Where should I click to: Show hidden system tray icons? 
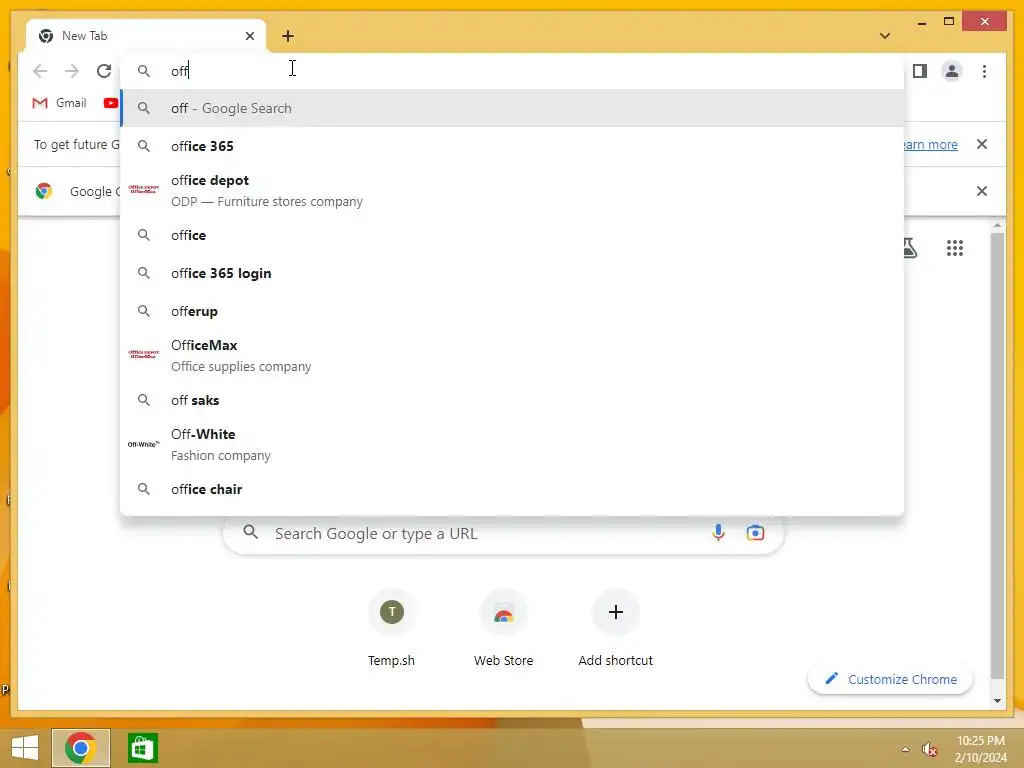point(905,749)
